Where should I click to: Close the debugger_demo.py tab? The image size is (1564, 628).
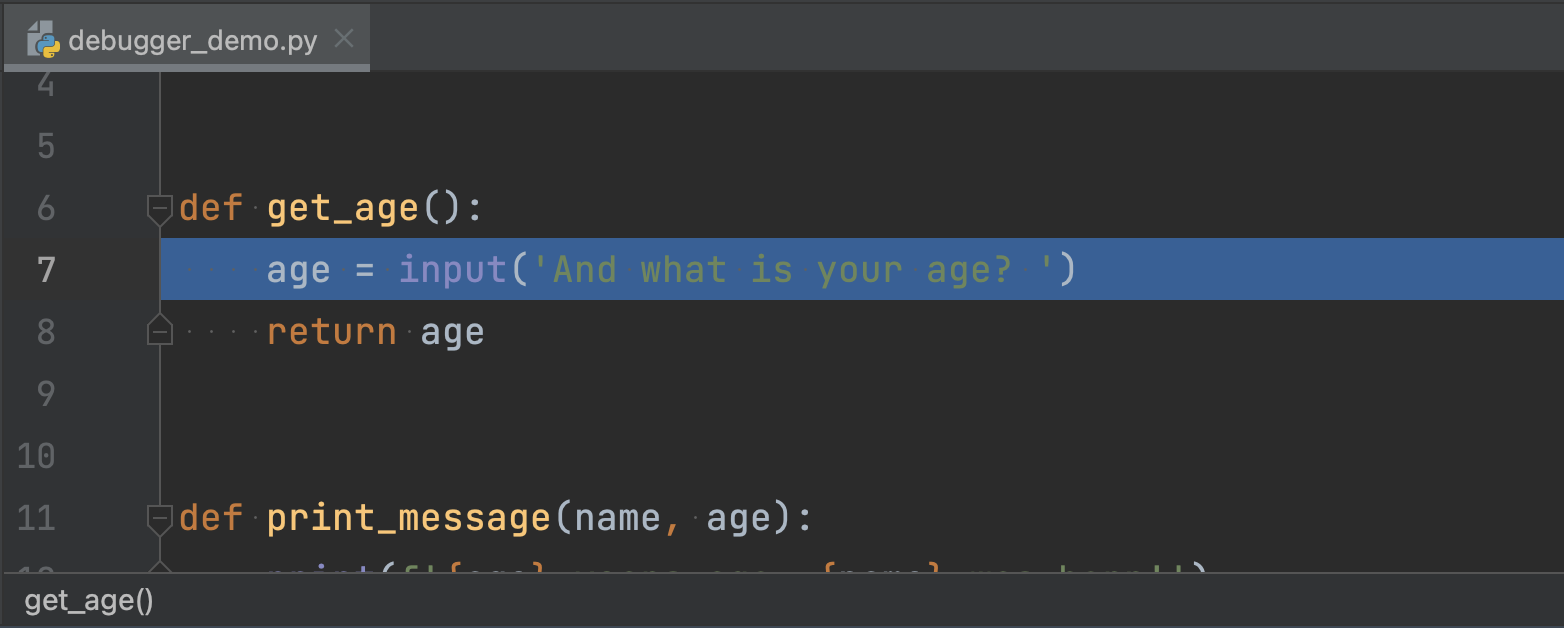tap(344, 37)
